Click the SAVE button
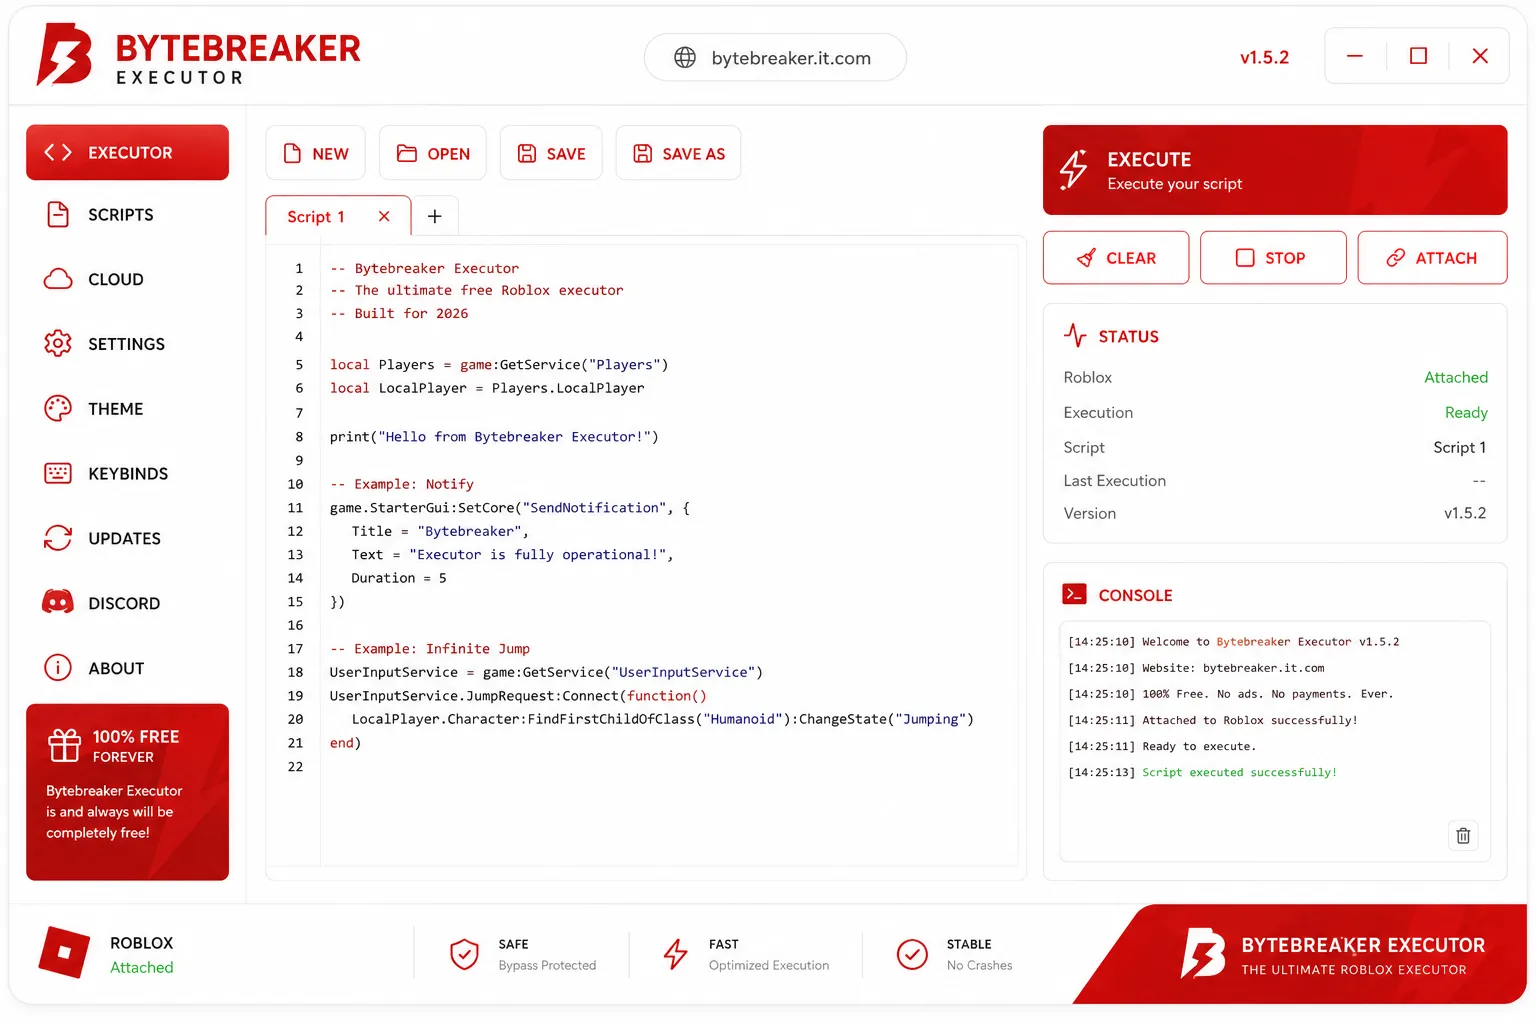 [551, 153]
